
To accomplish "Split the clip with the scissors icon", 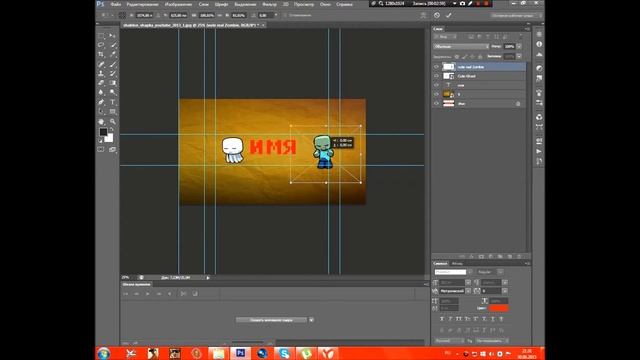I will (183, 293).
